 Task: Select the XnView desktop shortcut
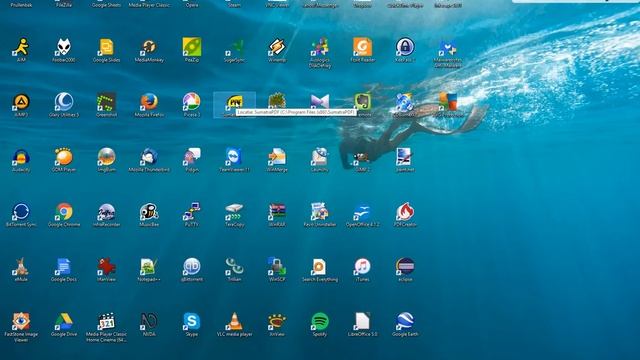(x=277, y=322)
